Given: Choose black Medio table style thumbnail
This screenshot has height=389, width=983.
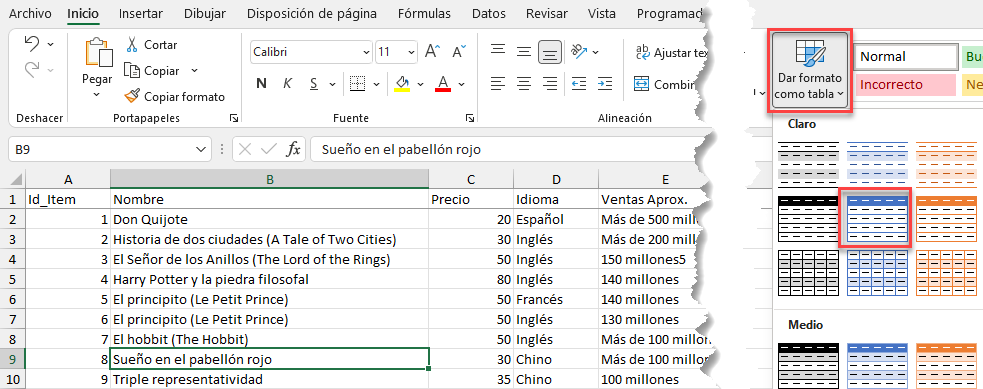Looking at the screenshot, I should 808,365.
